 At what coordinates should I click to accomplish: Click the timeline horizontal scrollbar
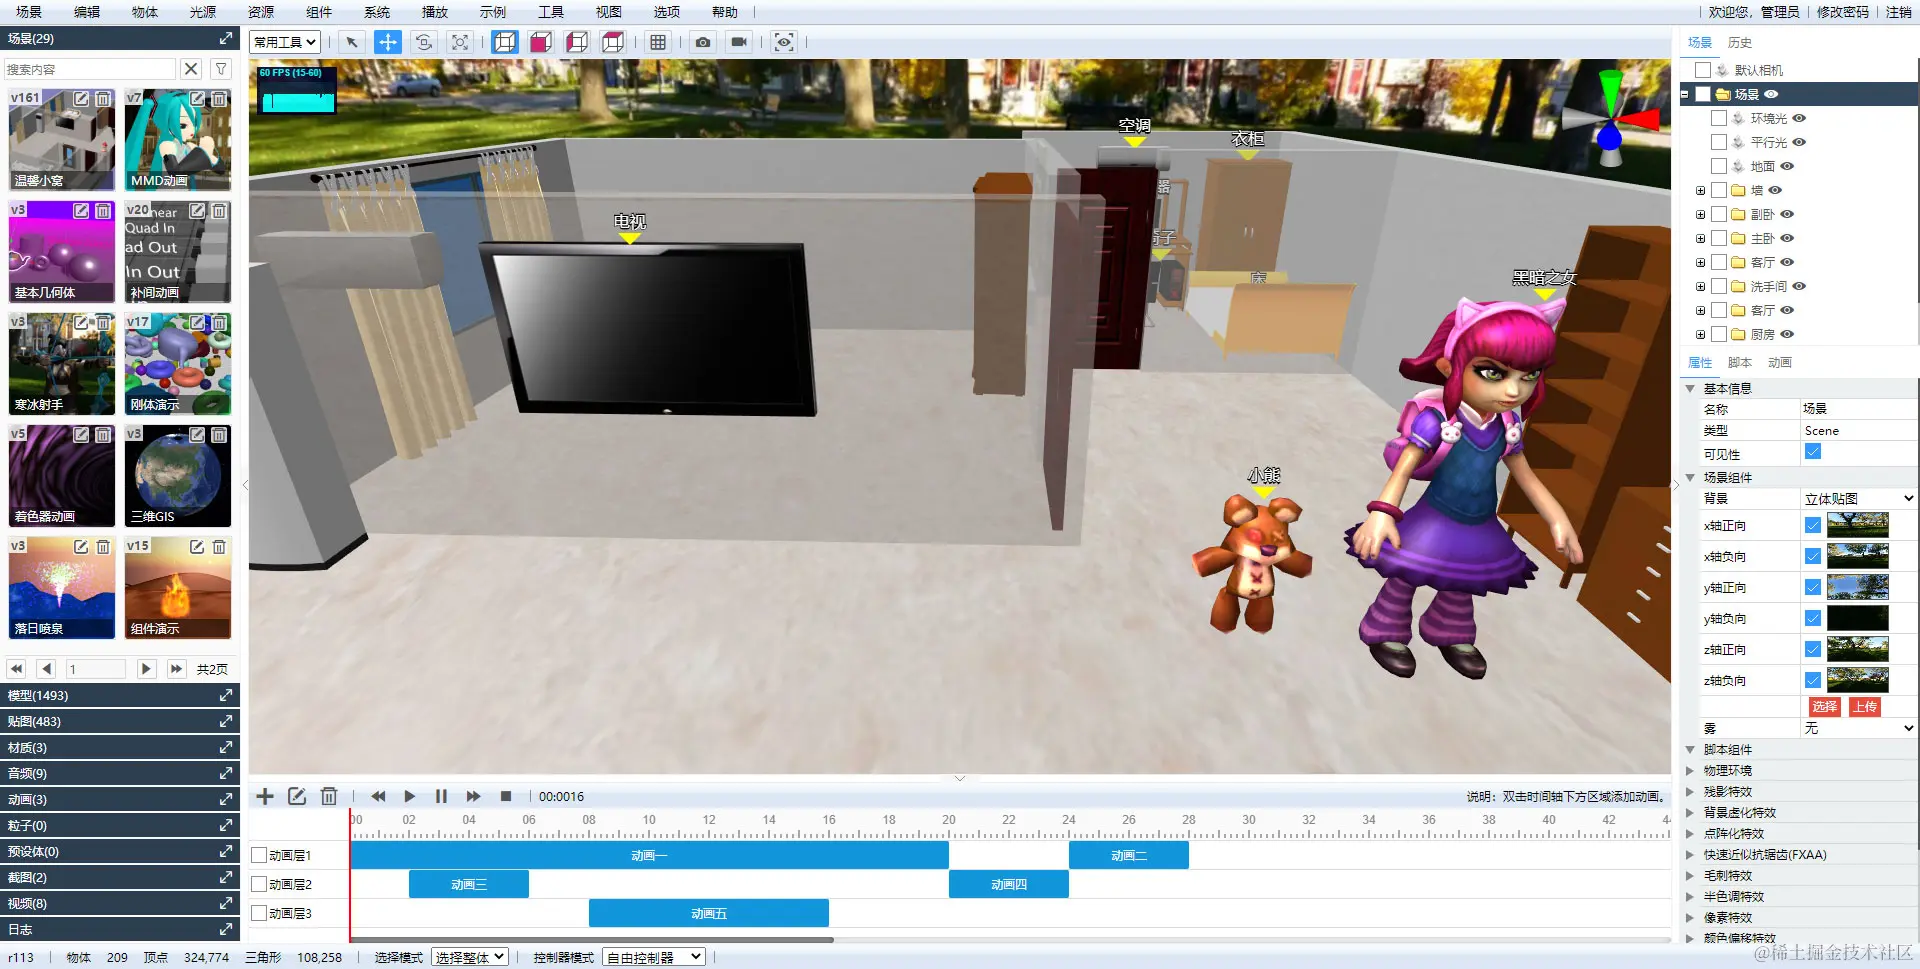[x=592, y=940]
